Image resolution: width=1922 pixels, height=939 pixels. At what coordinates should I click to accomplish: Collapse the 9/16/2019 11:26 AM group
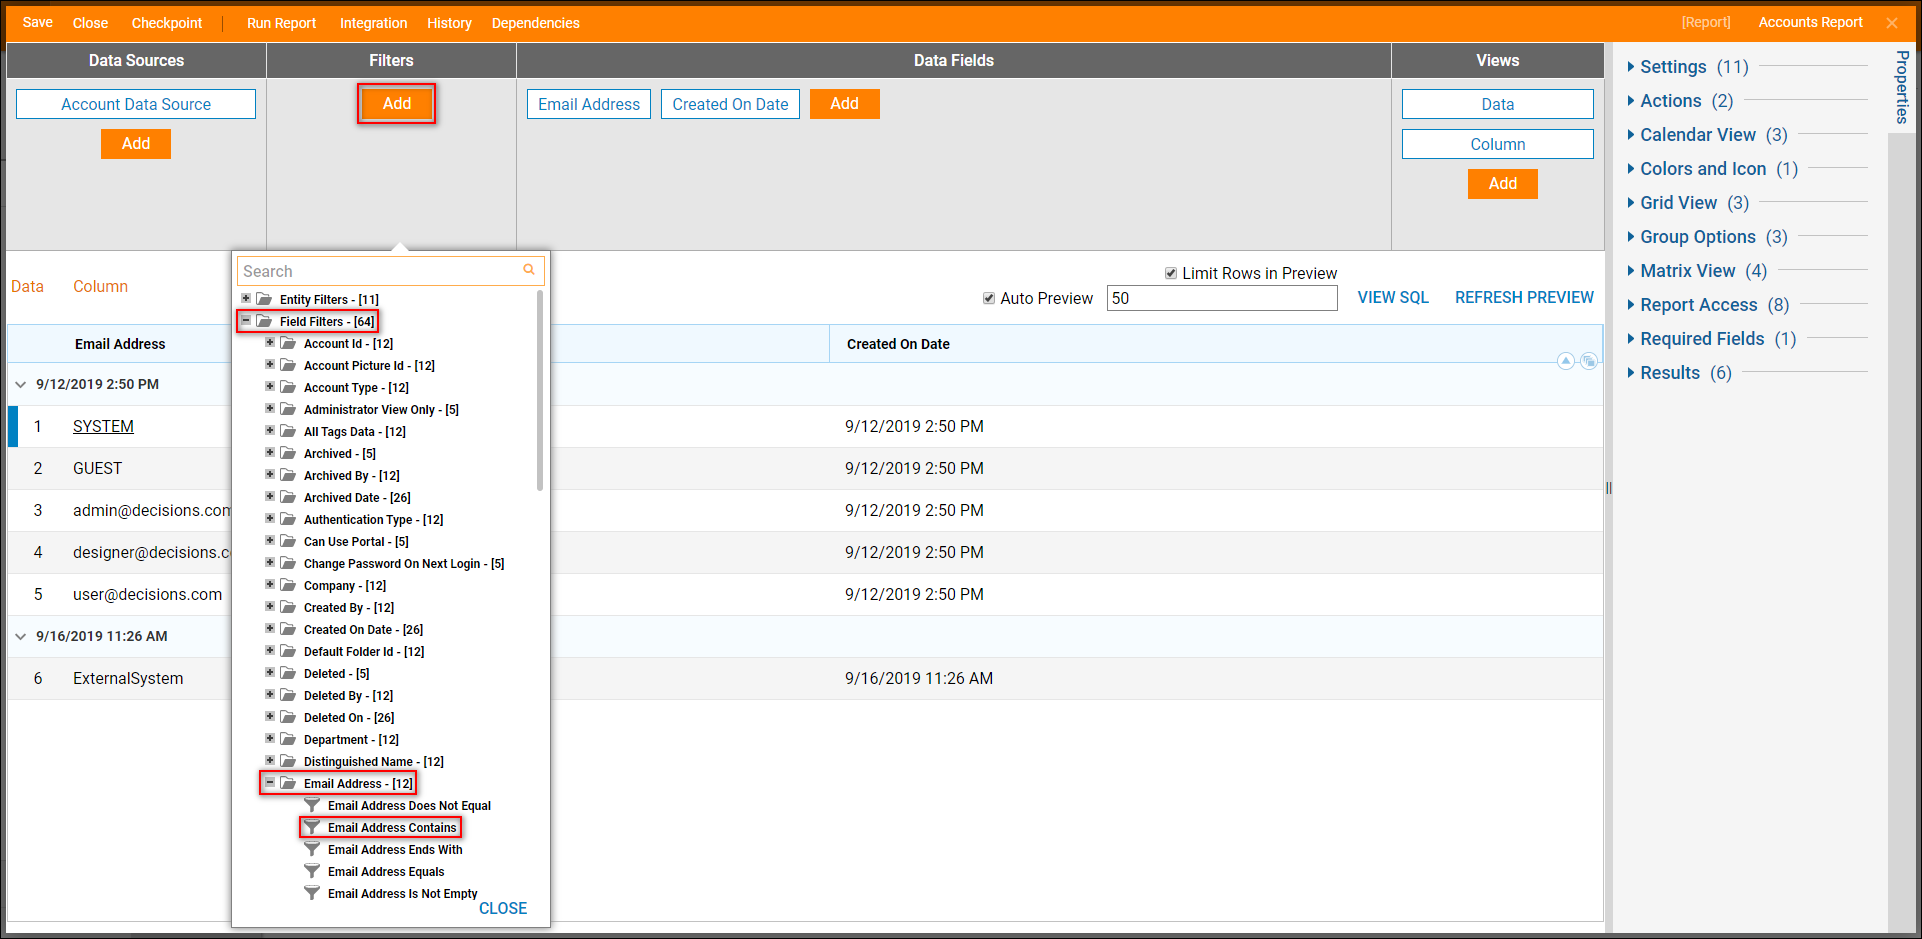coord(20,636)
